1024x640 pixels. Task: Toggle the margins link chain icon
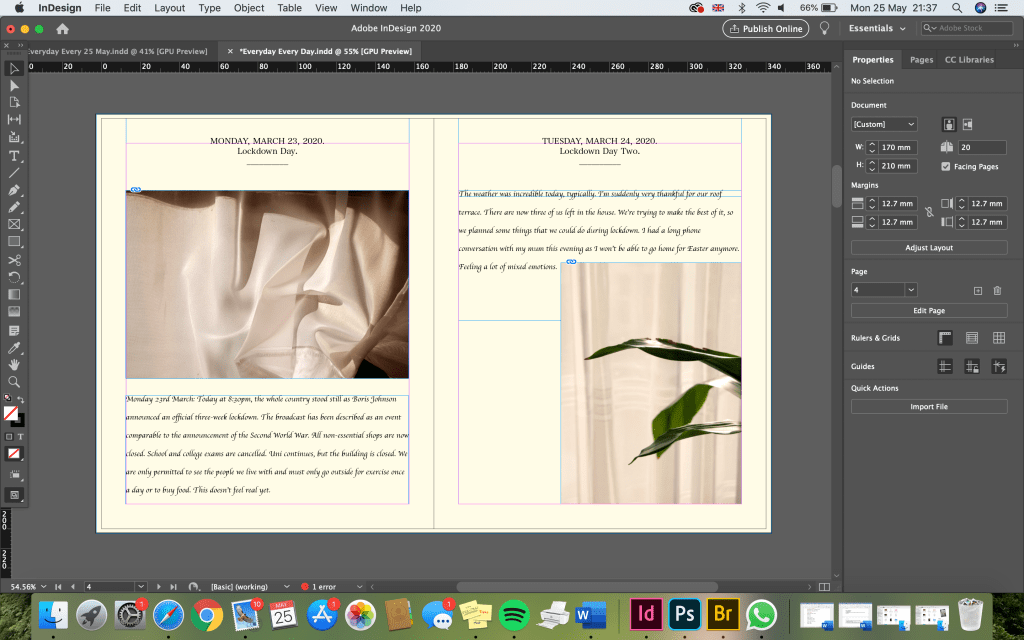pyautogui.click(x=929, y=212)
